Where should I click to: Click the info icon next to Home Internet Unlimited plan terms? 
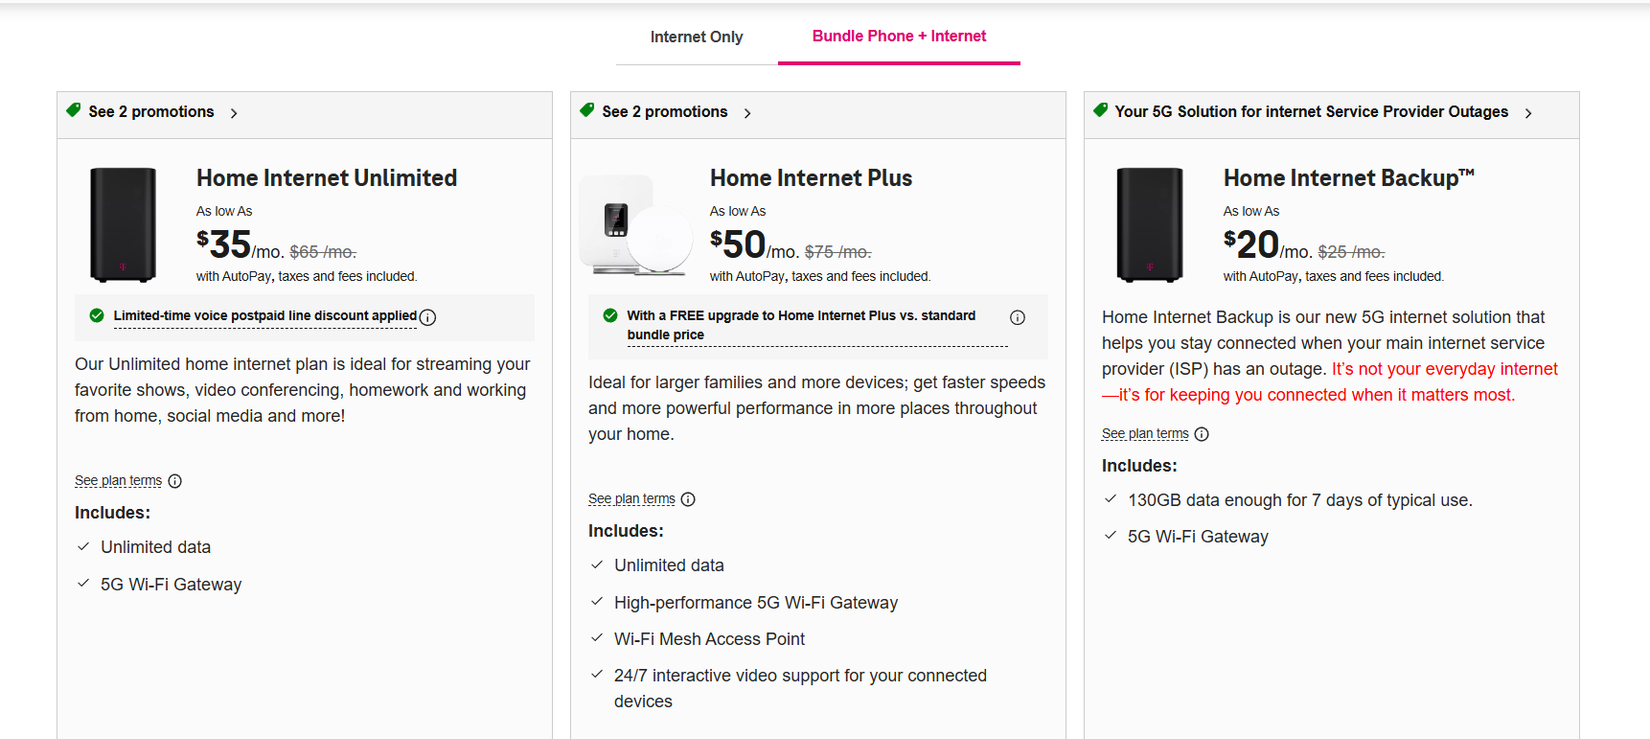click(x=175, y=480)
